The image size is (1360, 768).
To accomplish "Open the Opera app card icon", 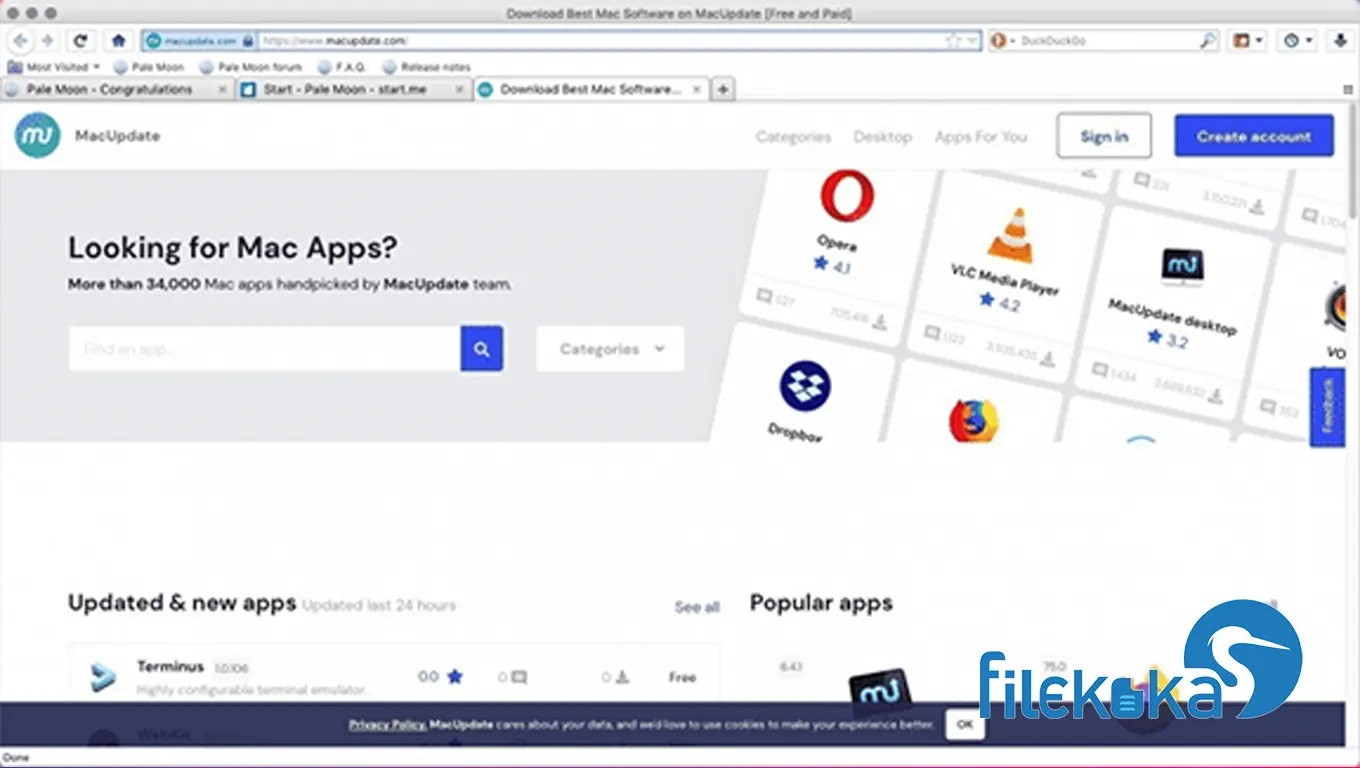I will 846,196.
